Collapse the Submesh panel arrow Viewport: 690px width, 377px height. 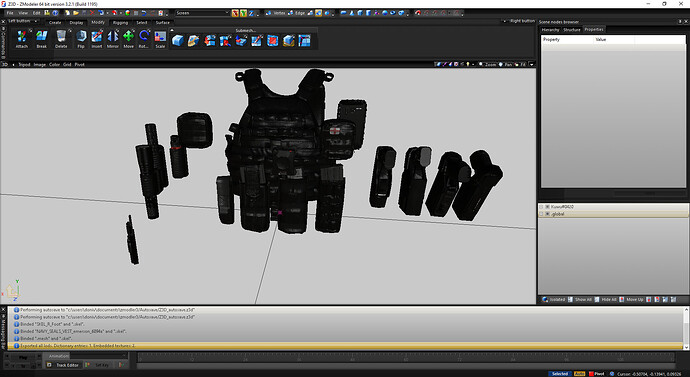tap(172, 30)
